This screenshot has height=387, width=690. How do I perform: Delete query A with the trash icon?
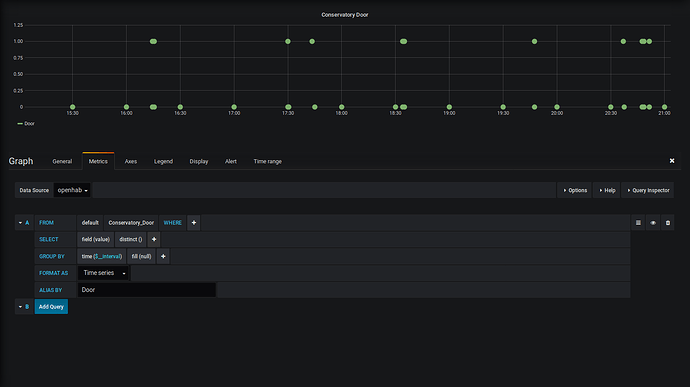click(668, 223)
